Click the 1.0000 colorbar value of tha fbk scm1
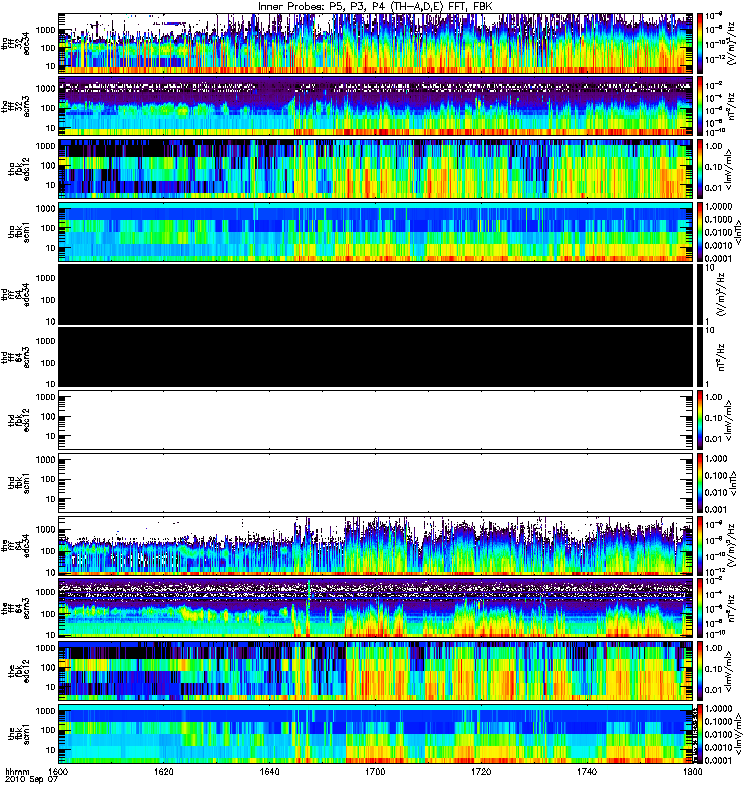Image resolution: width=750 pixels, height=800 pixels. tap(718, 207)
